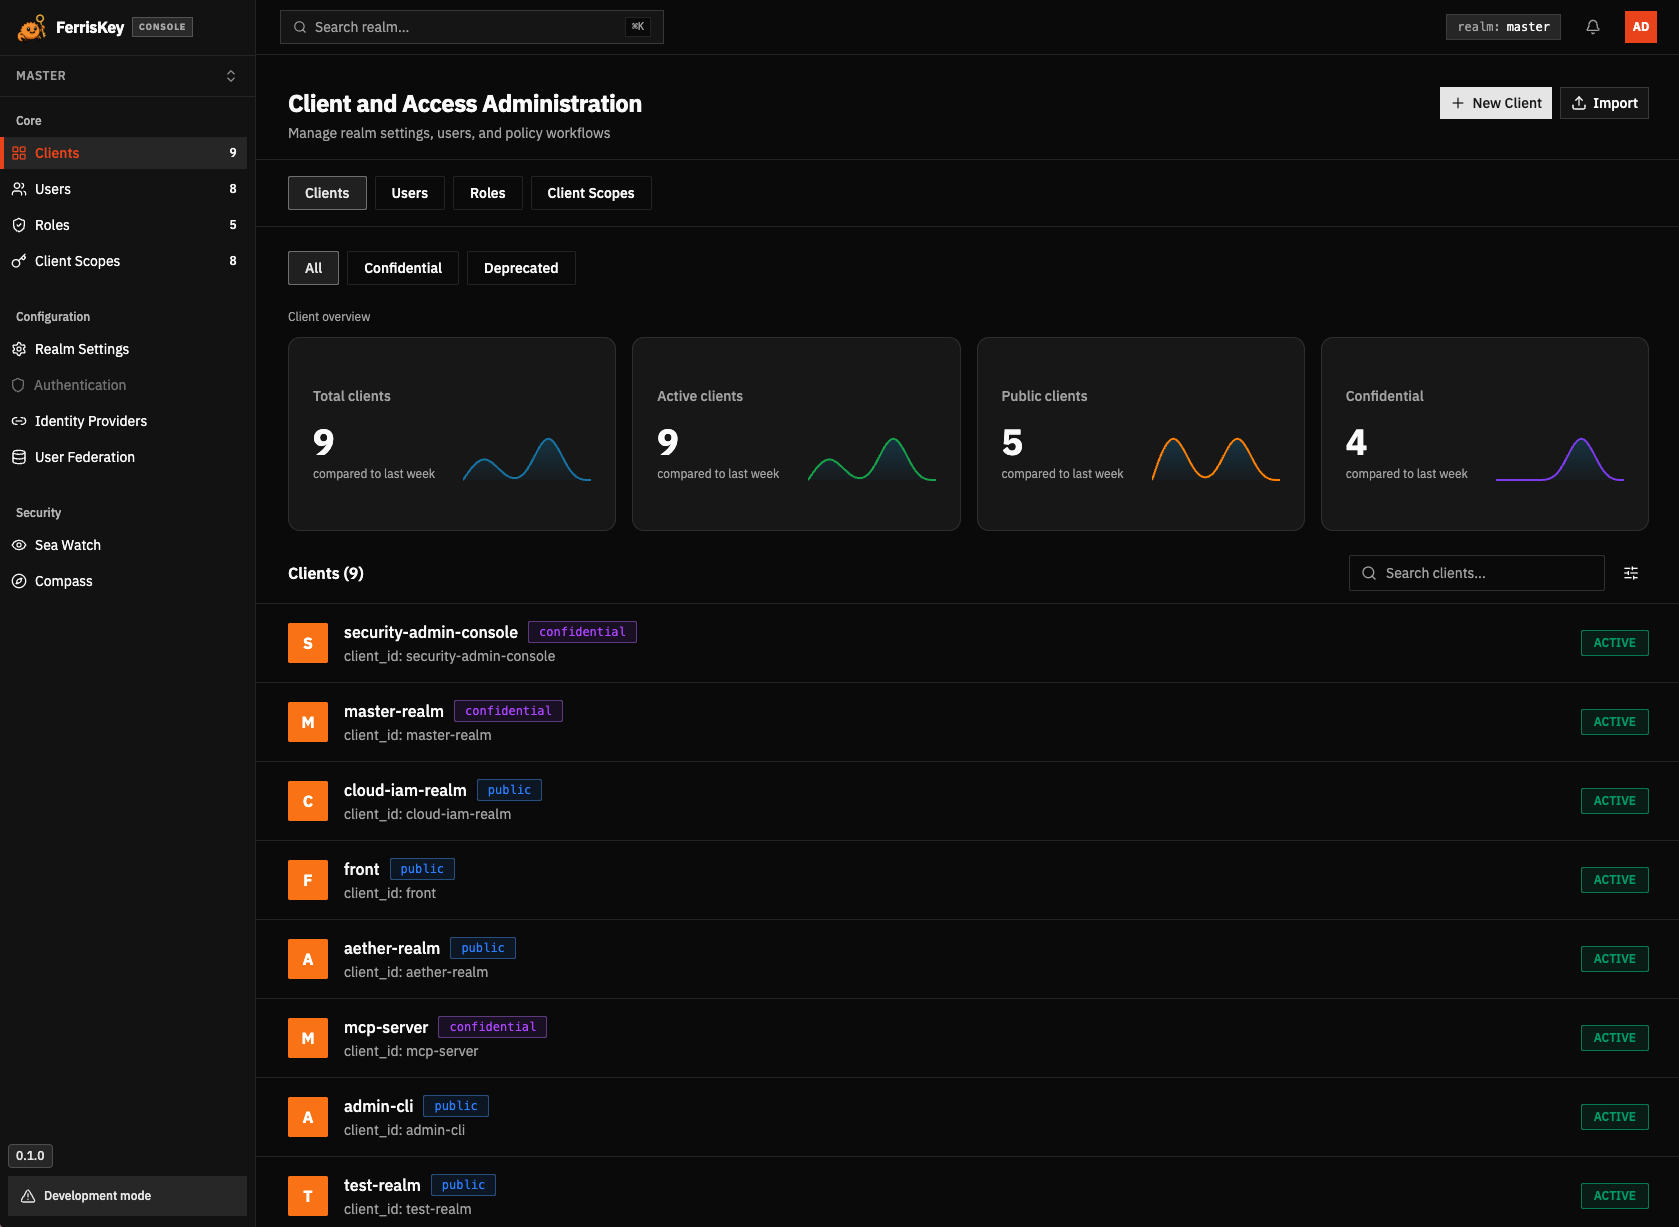Open the realm: master selector
1679x1227 pixels.
coord(1503,27)
